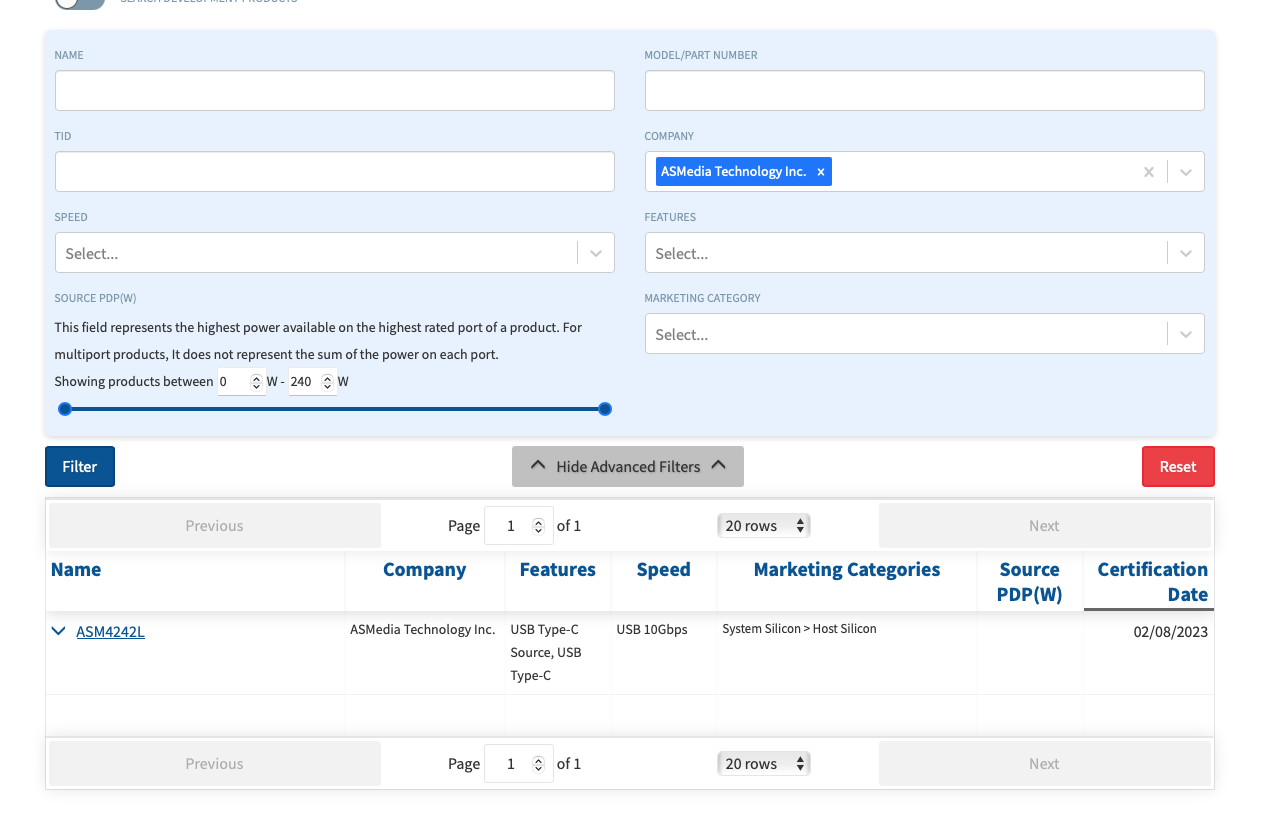The height and width of the screenshot is (822, 1268).
Task: Click the top Next page button
Action: [x=1044, y=526]
